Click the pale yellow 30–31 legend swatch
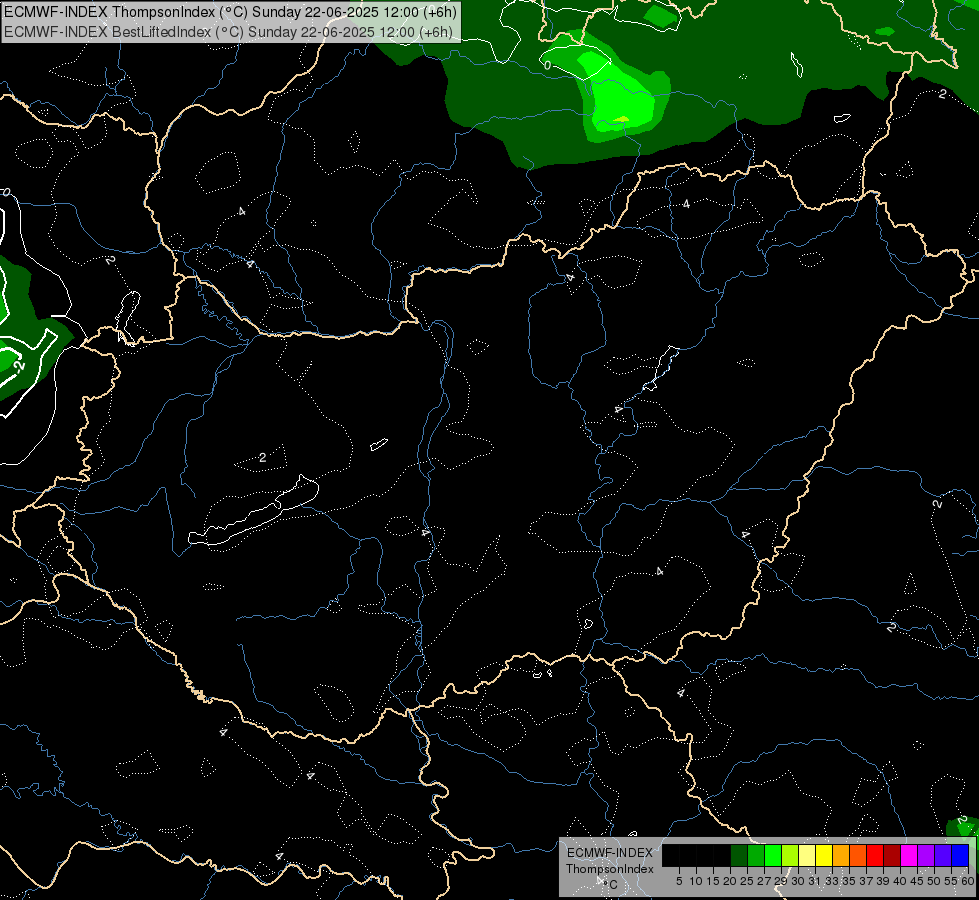The width and height of the screenshot is (979, 900). point(807,856)
